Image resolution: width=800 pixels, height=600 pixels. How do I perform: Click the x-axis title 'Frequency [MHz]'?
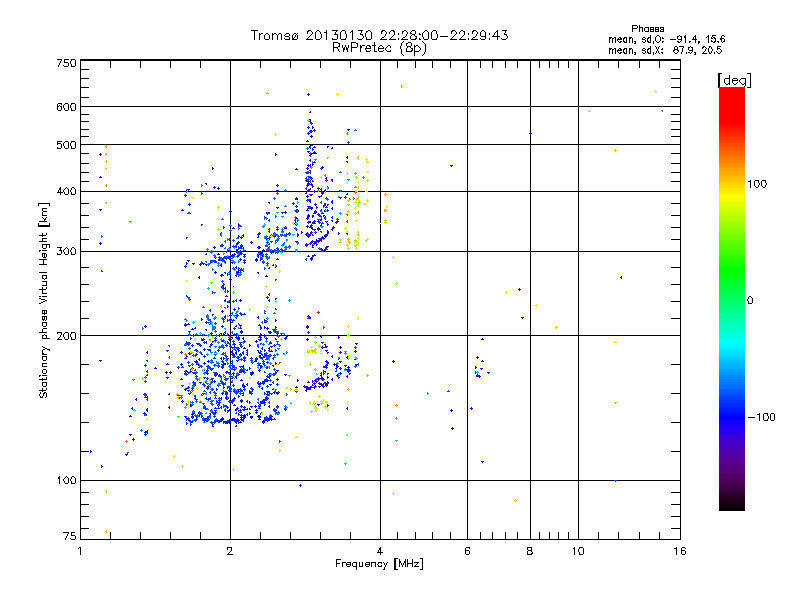coord(379,564)
